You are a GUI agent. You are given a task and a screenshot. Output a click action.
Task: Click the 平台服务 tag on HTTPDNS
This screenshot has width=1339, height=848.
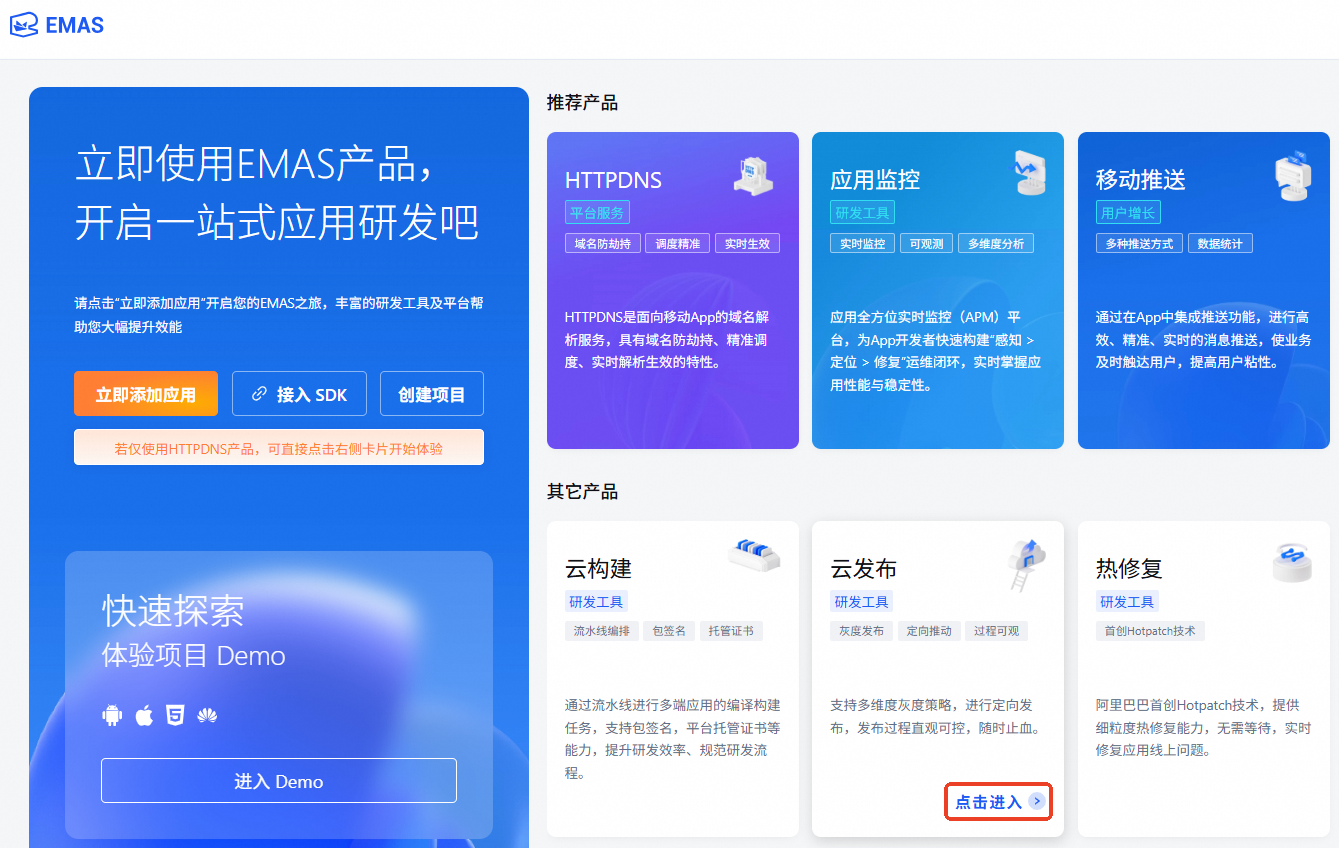point(597,212)
